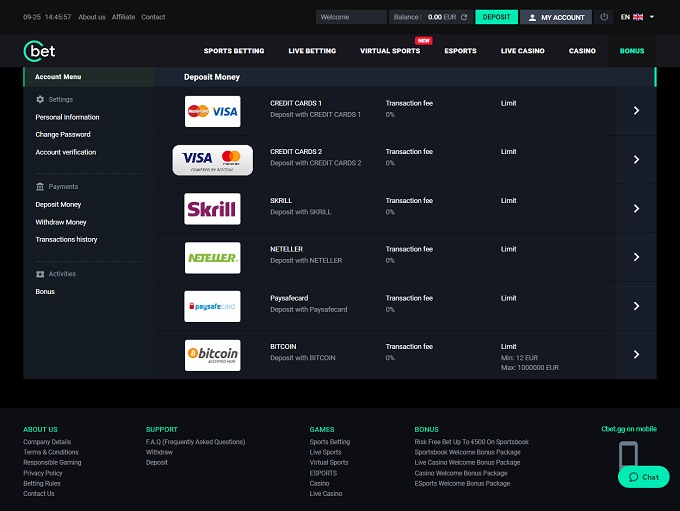Open Change Password
Screen dimensions: 680x511
coord(63,134)
